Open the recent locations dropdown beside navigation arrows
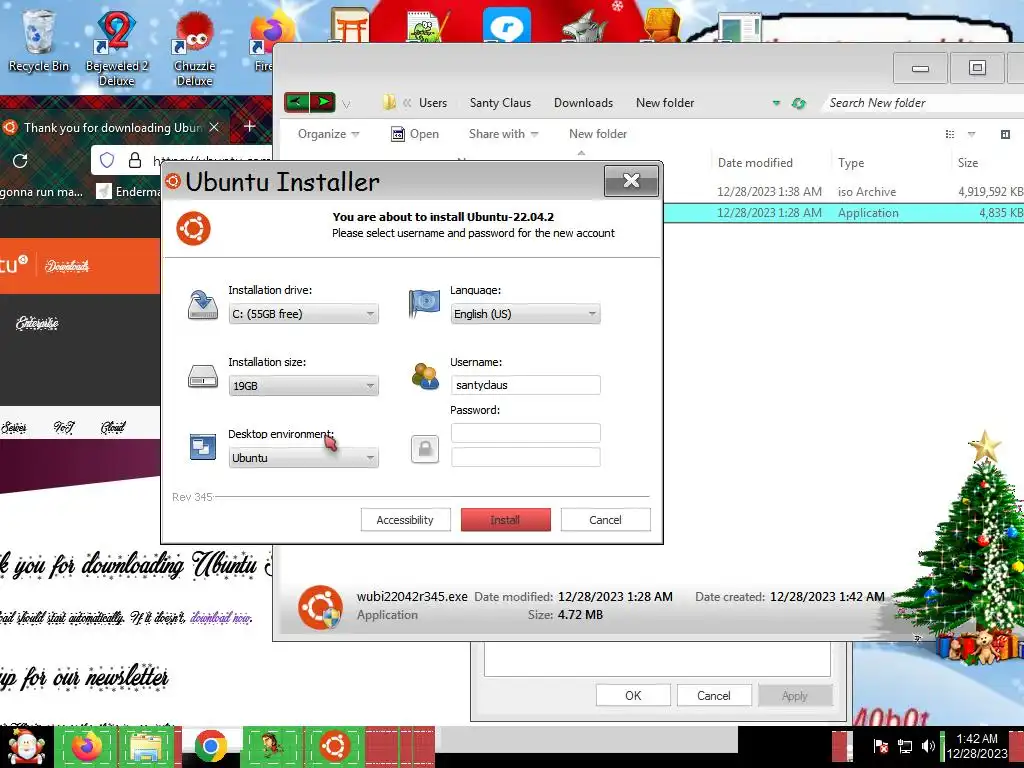1024x768 pixels. (x=346, y=104)
